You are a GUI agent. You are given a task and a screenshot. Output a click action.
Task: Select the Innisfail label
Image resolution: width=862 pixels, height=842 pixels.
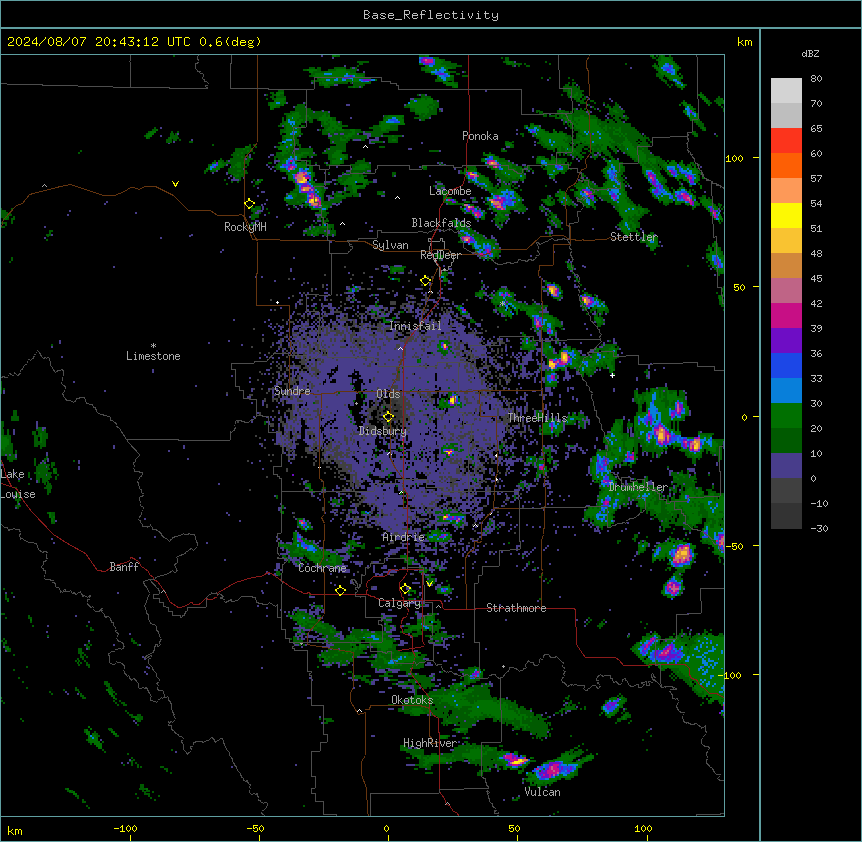pos(415,326)
